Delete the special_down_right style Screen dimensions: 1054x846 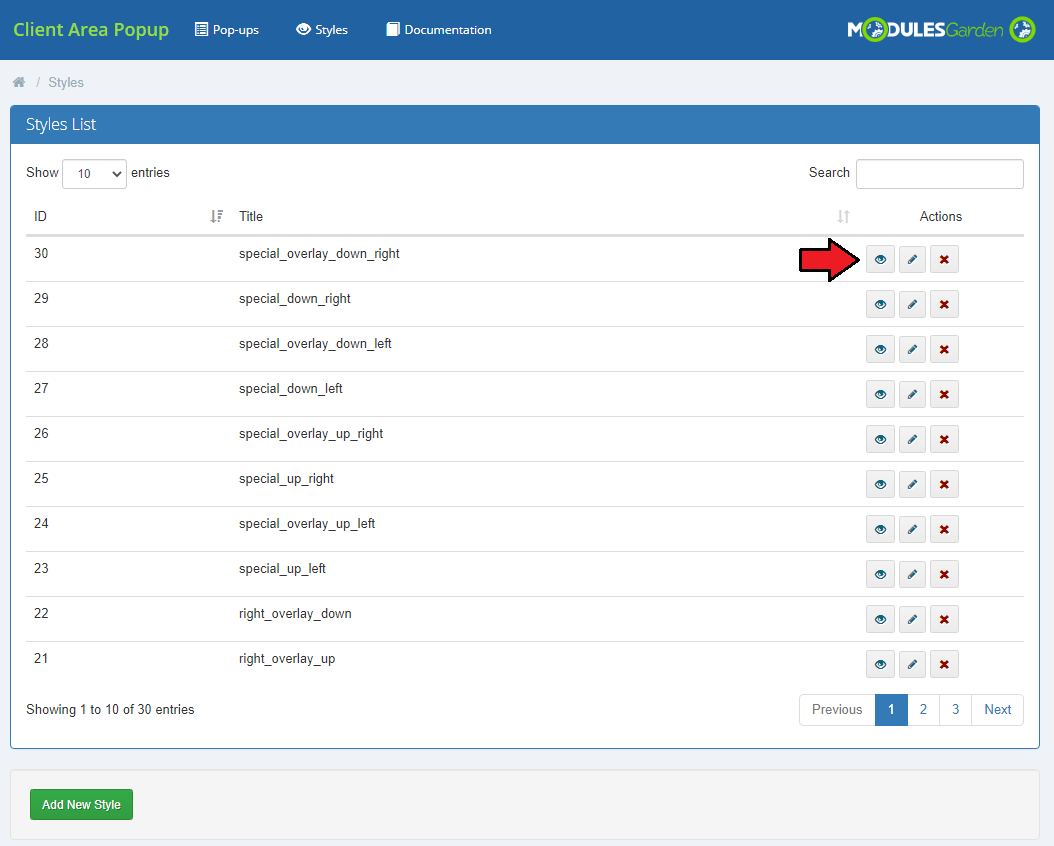tap(944, 304)
